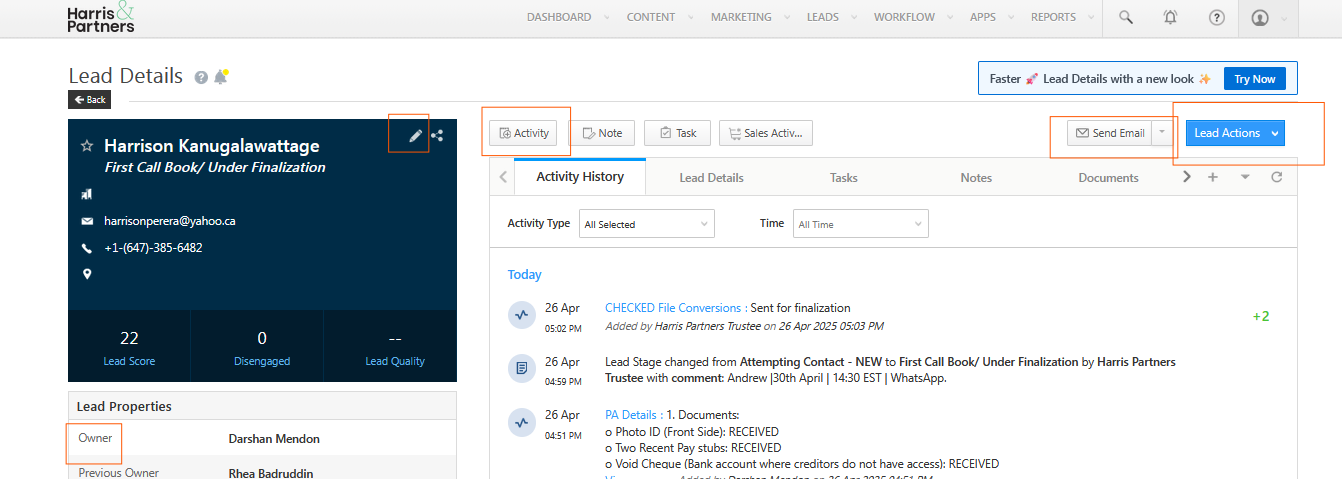This screenshot has height=479, width=1342.
Task: Refresh the tabs using reload icon
Action: click(1276, 177)
